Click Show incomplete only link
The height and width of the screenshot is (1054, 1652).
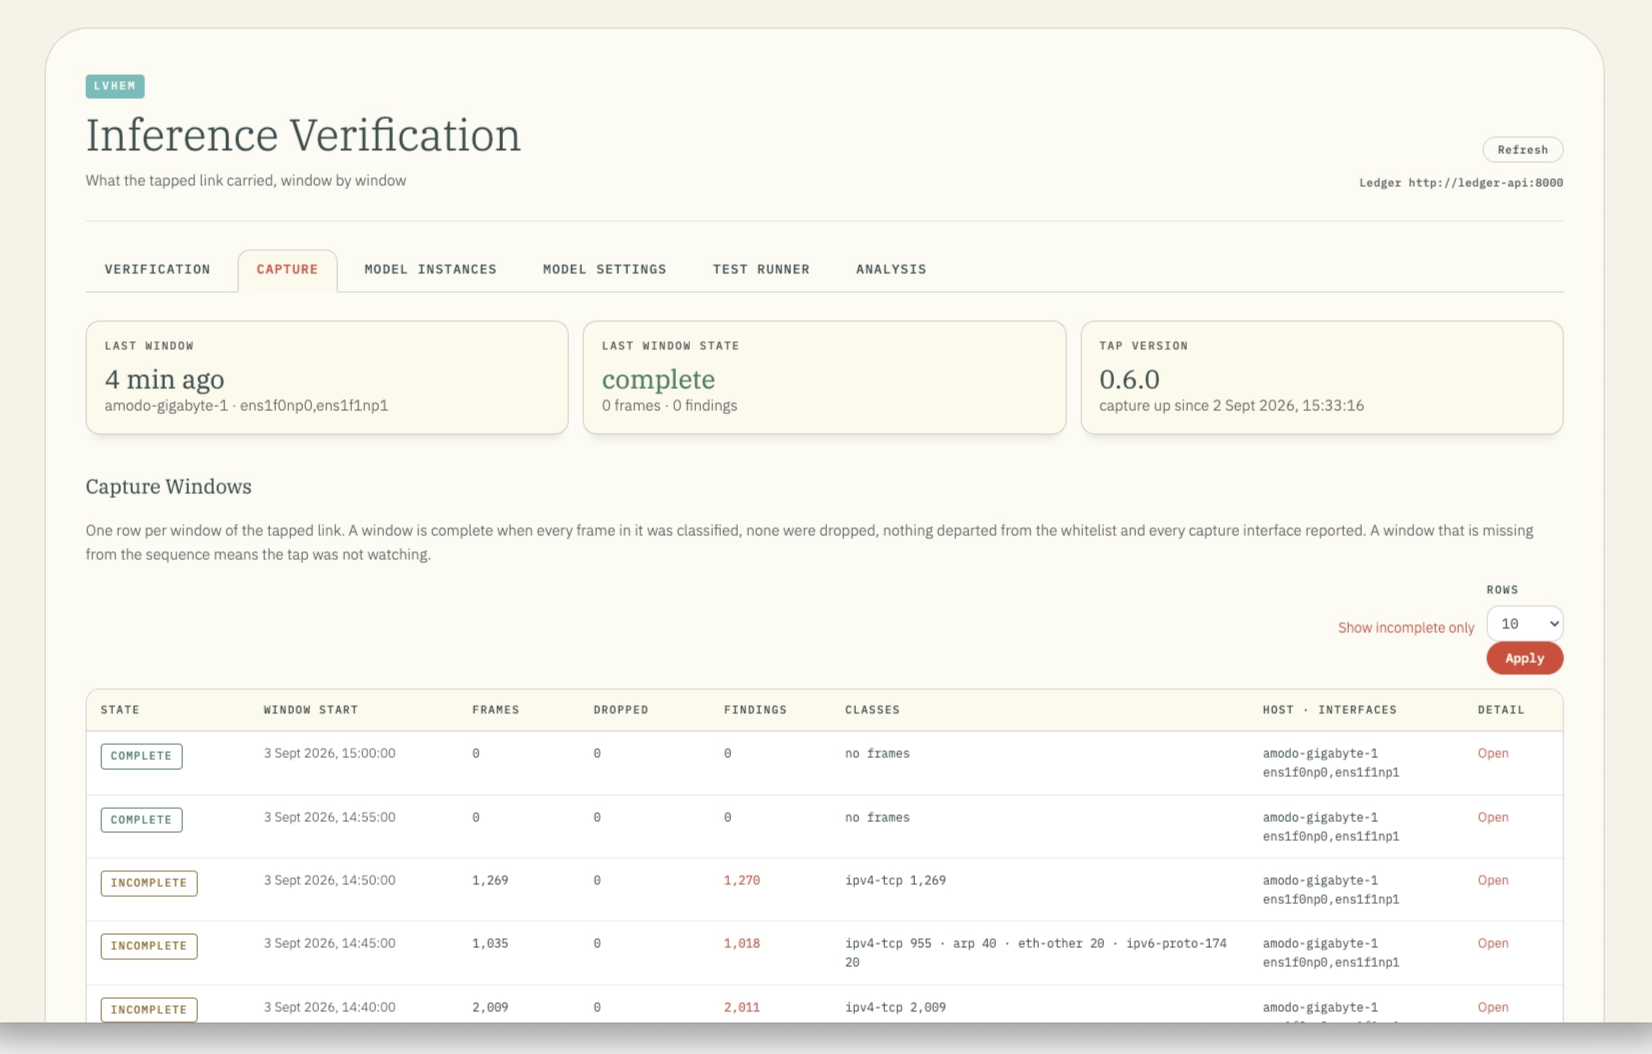pos(1406,628)
